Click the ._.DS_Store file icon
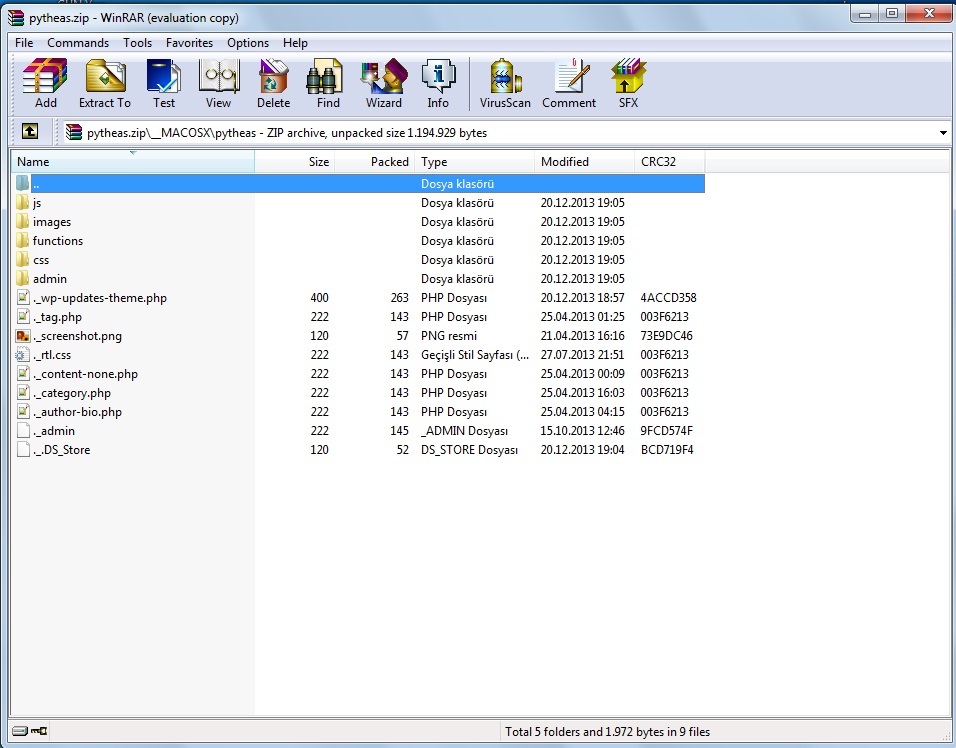956x748 pixels. tap(23, 449)
